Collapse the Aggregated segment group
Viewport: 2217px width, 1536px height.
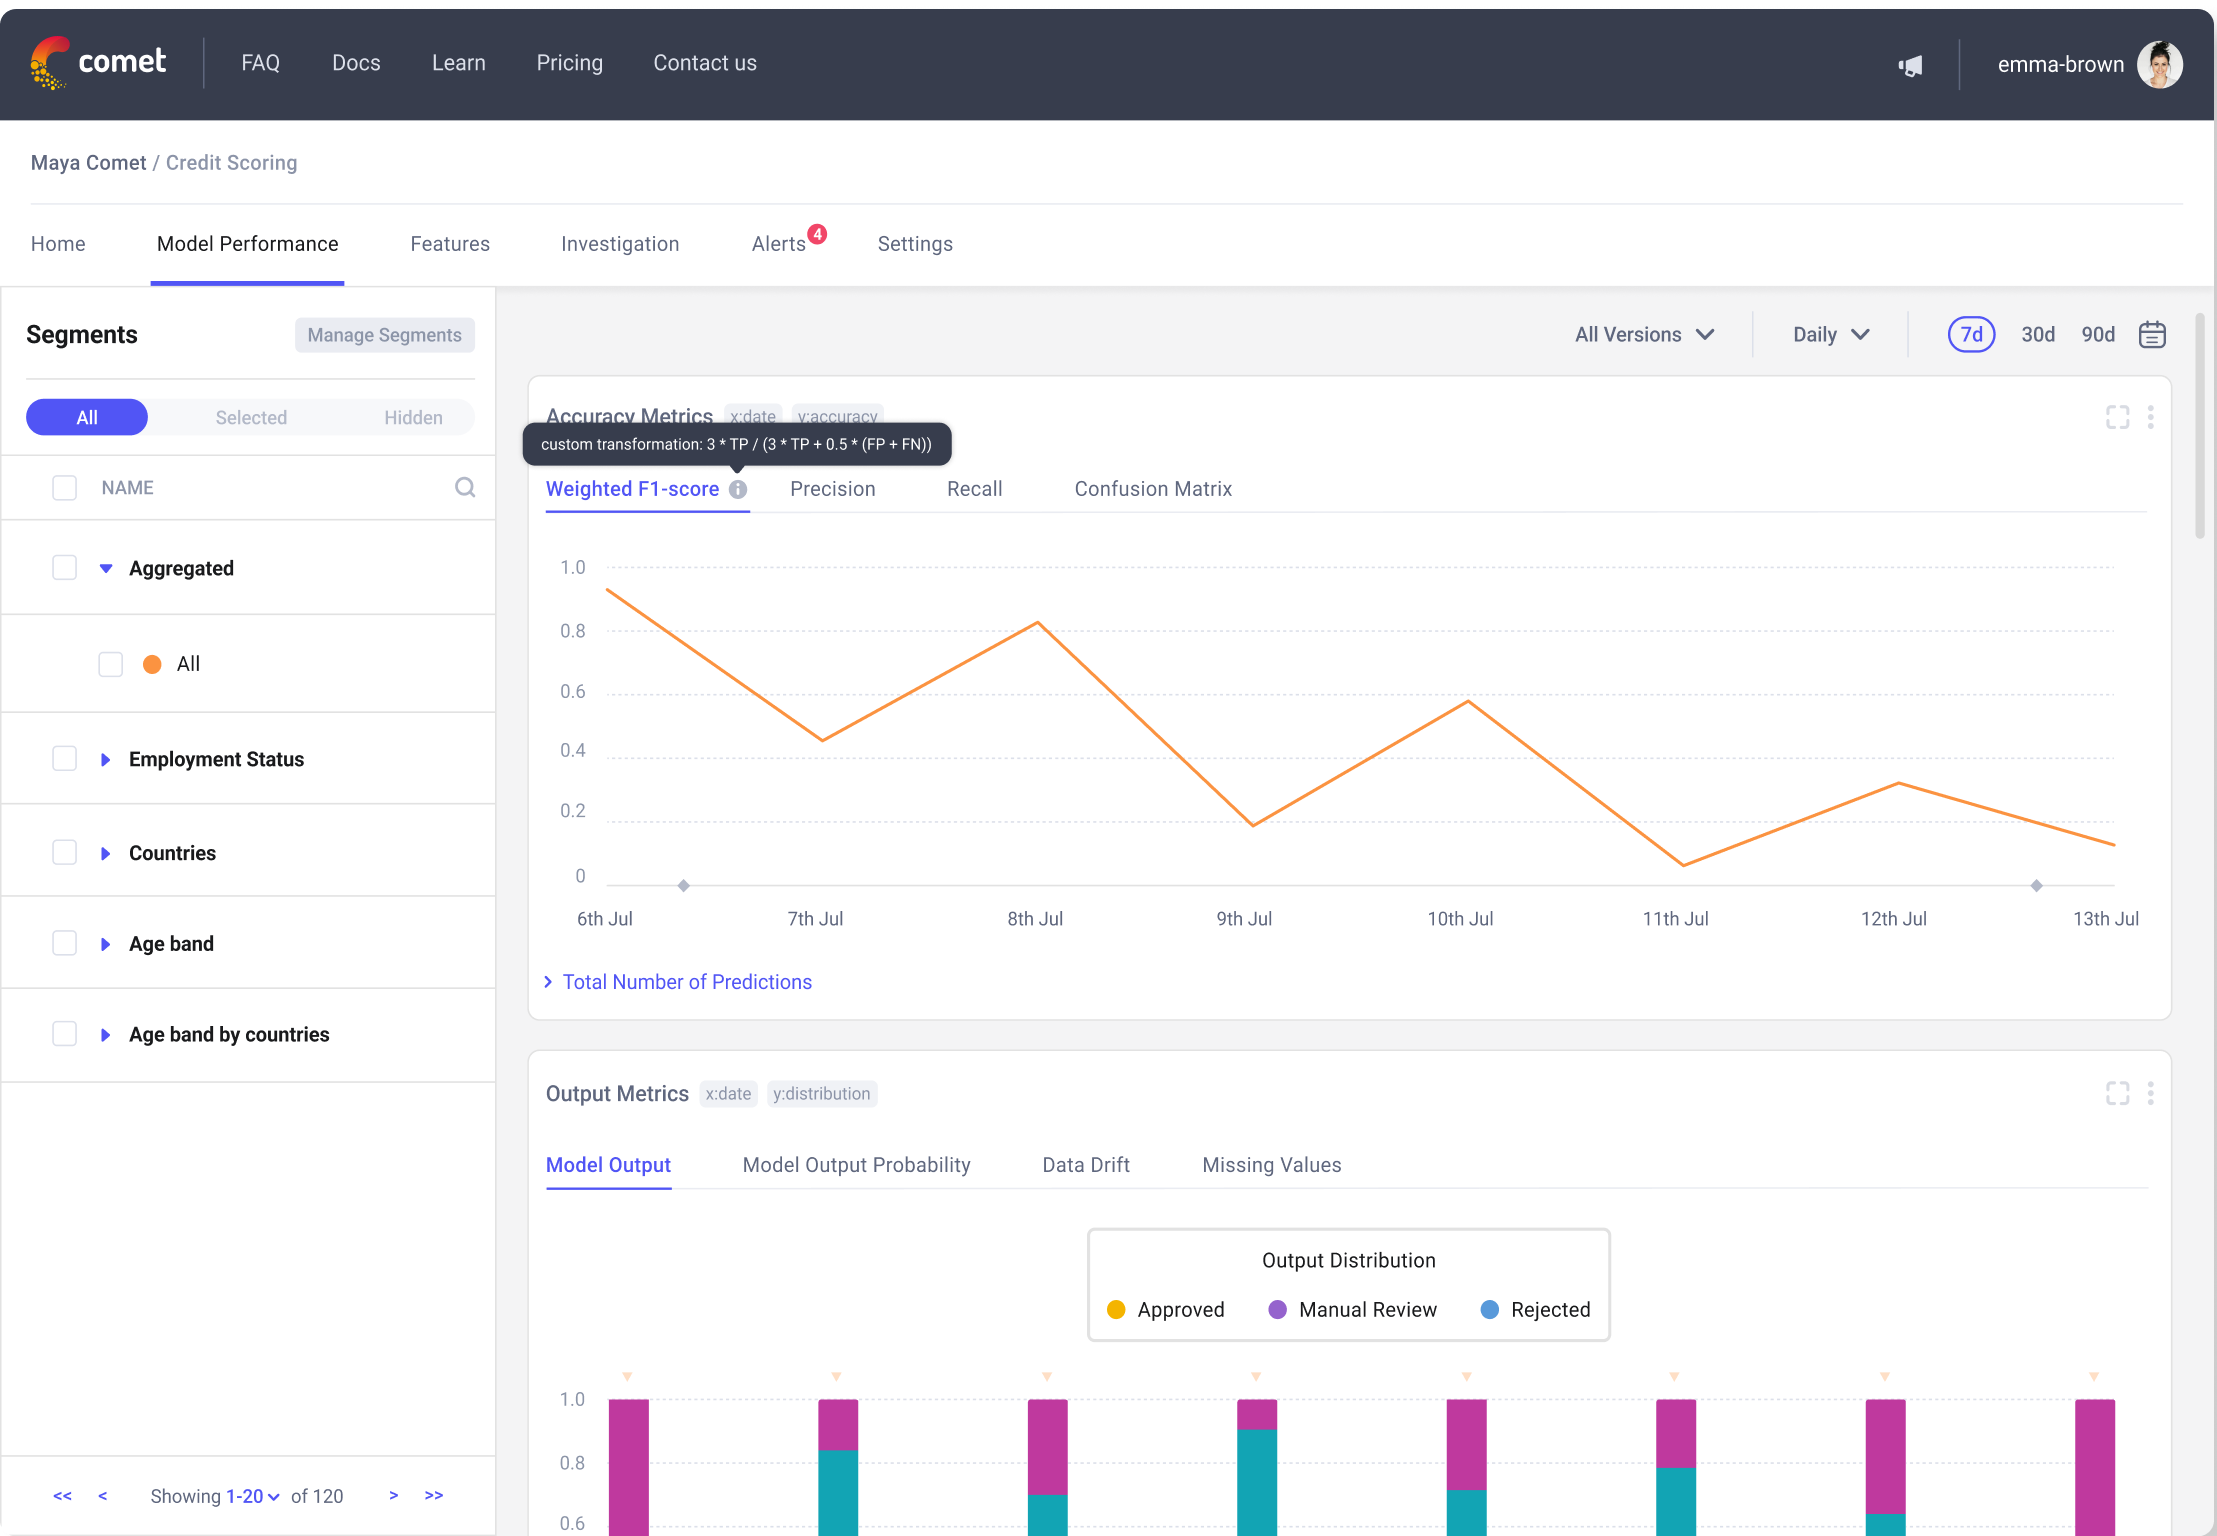pyautogui.click(x=106, y=568)
